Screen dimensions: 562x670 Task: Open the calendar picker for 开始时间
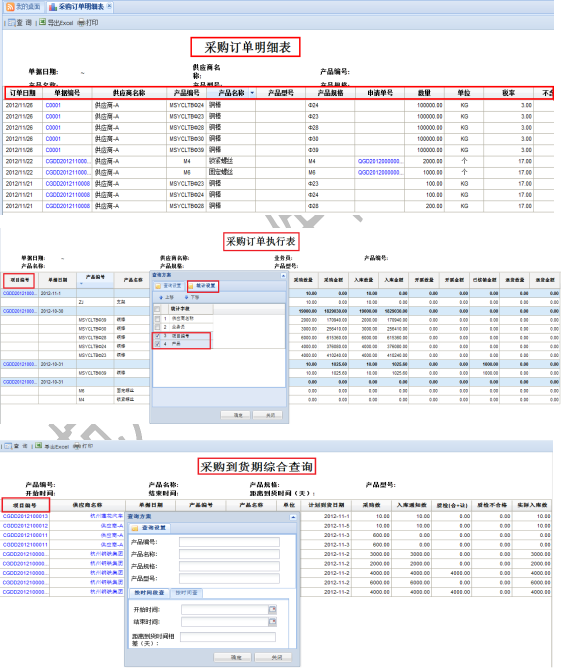click(272, 610)
